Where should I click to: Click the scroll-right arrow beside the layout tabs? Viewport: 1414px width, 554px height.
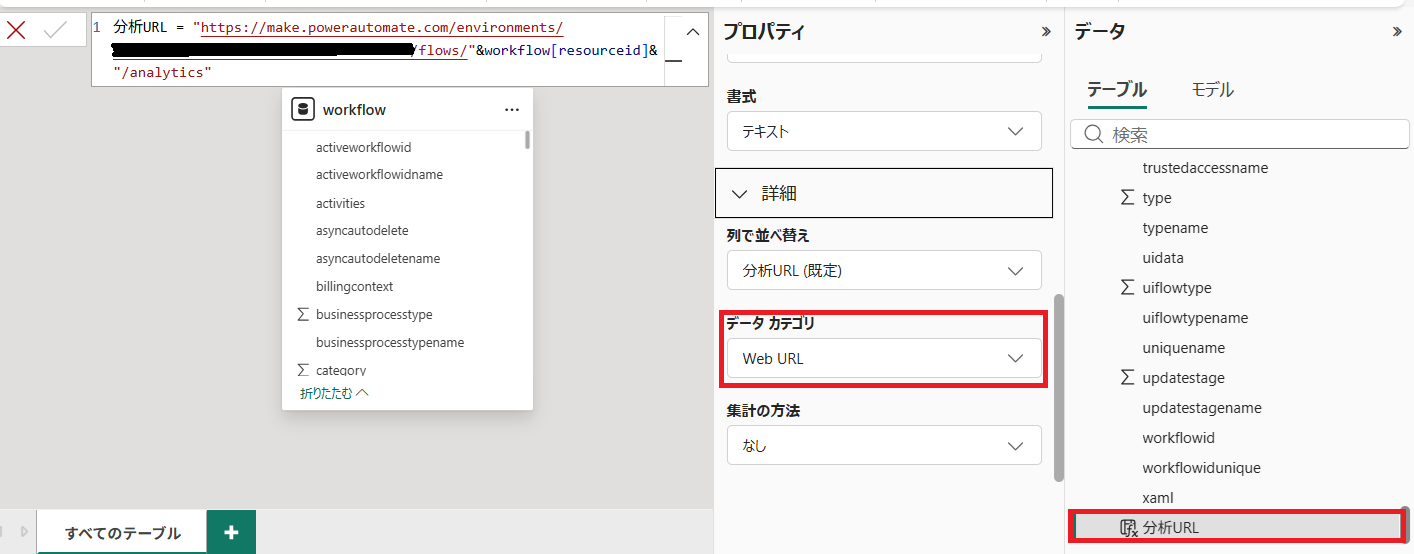[x=24, y=532]
